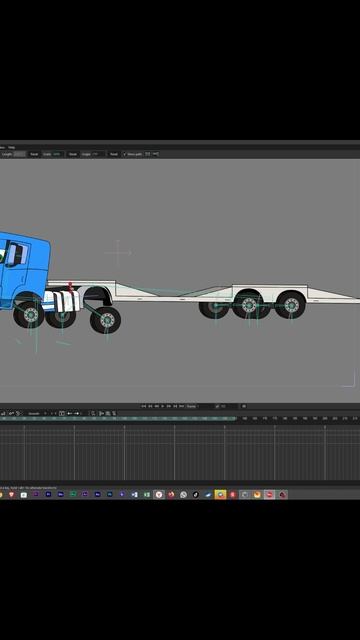
Task: Click the Angle value field
Action: pos(97,154)
